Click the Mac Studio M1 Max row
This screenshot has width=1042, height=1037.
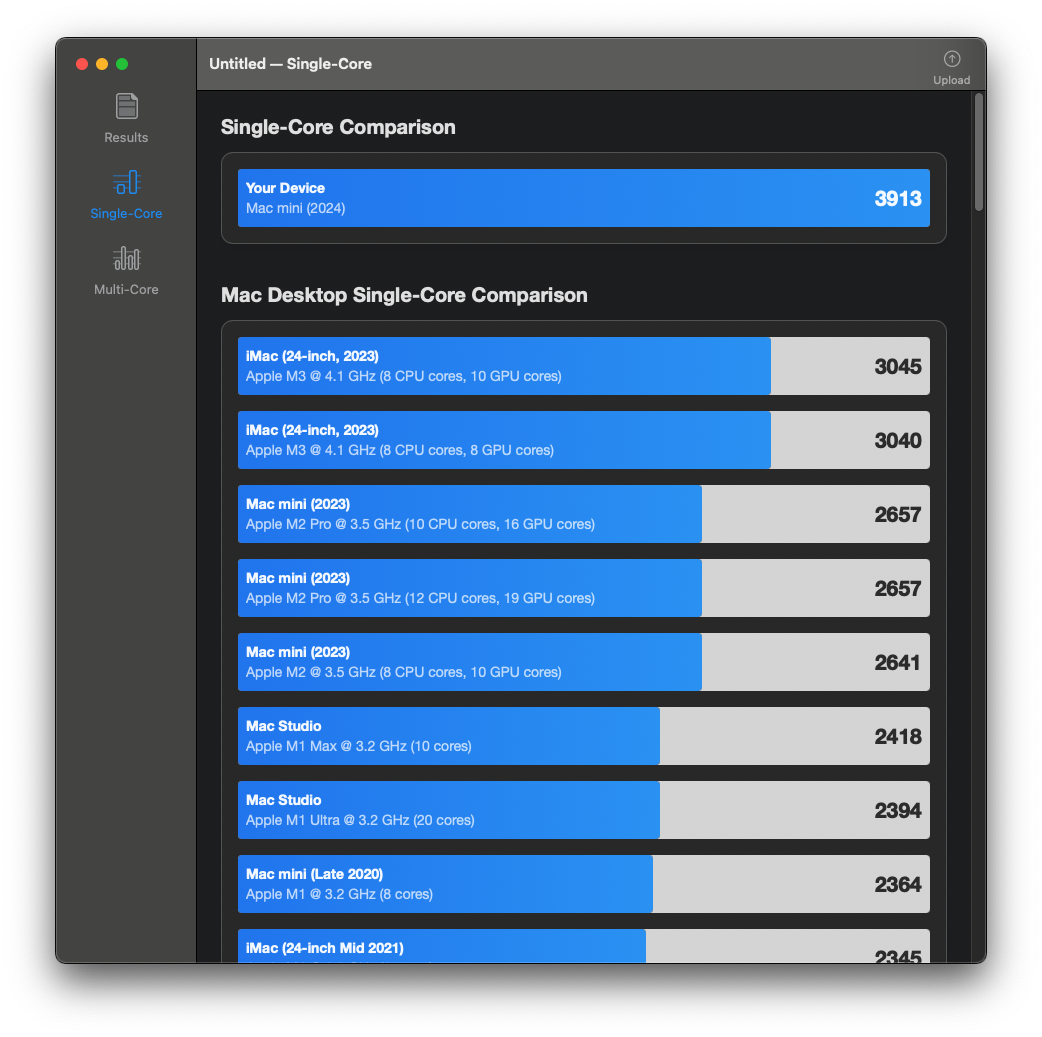pyautogui.click(x=583, y=736)
